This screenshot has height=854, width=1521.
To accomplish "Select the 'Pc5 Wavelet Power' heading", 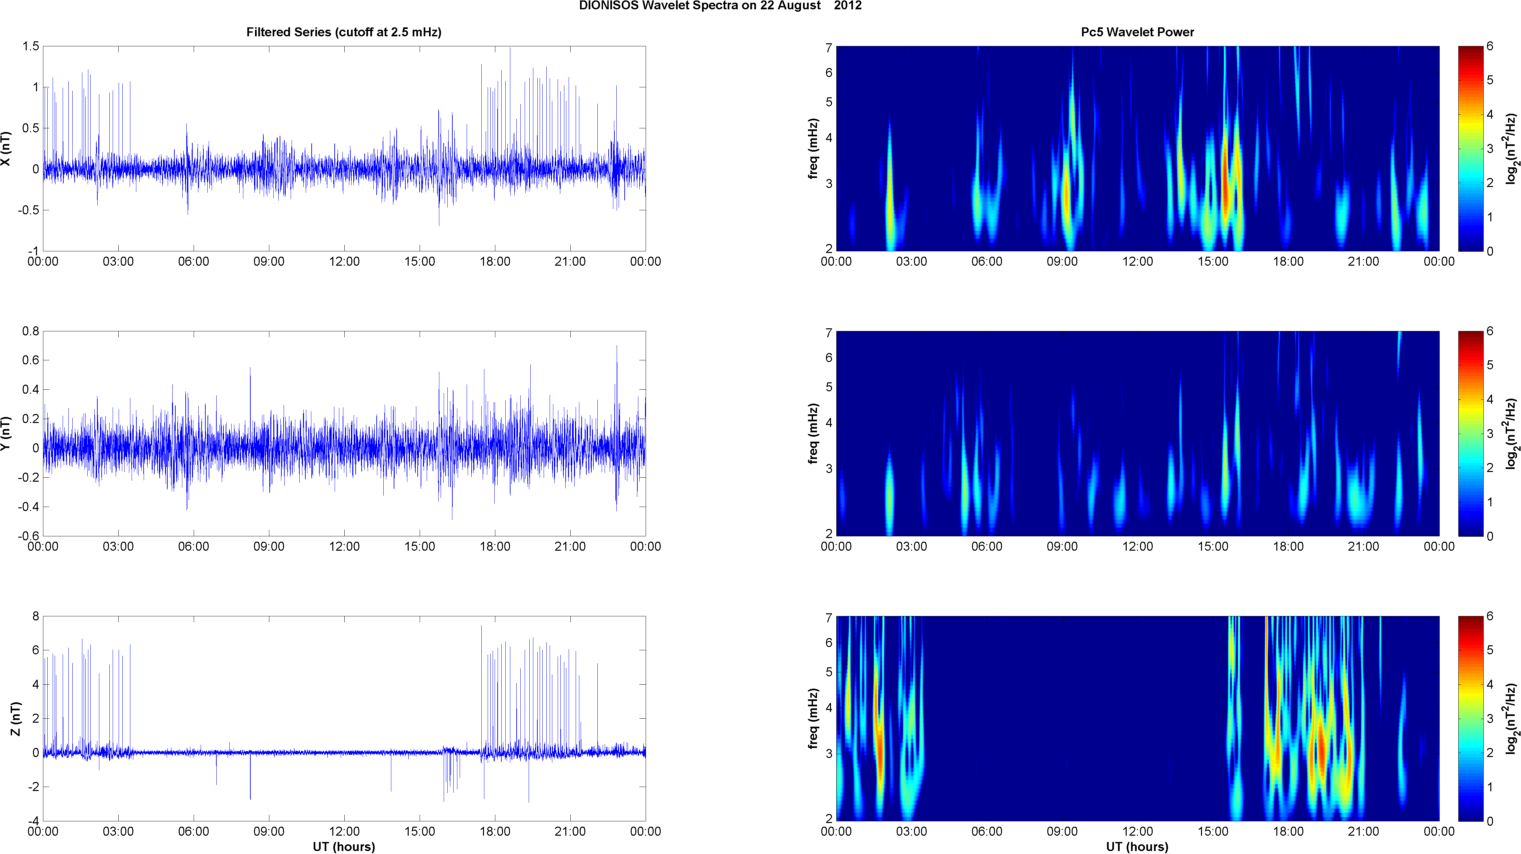I will click(x=1137, y=32).
